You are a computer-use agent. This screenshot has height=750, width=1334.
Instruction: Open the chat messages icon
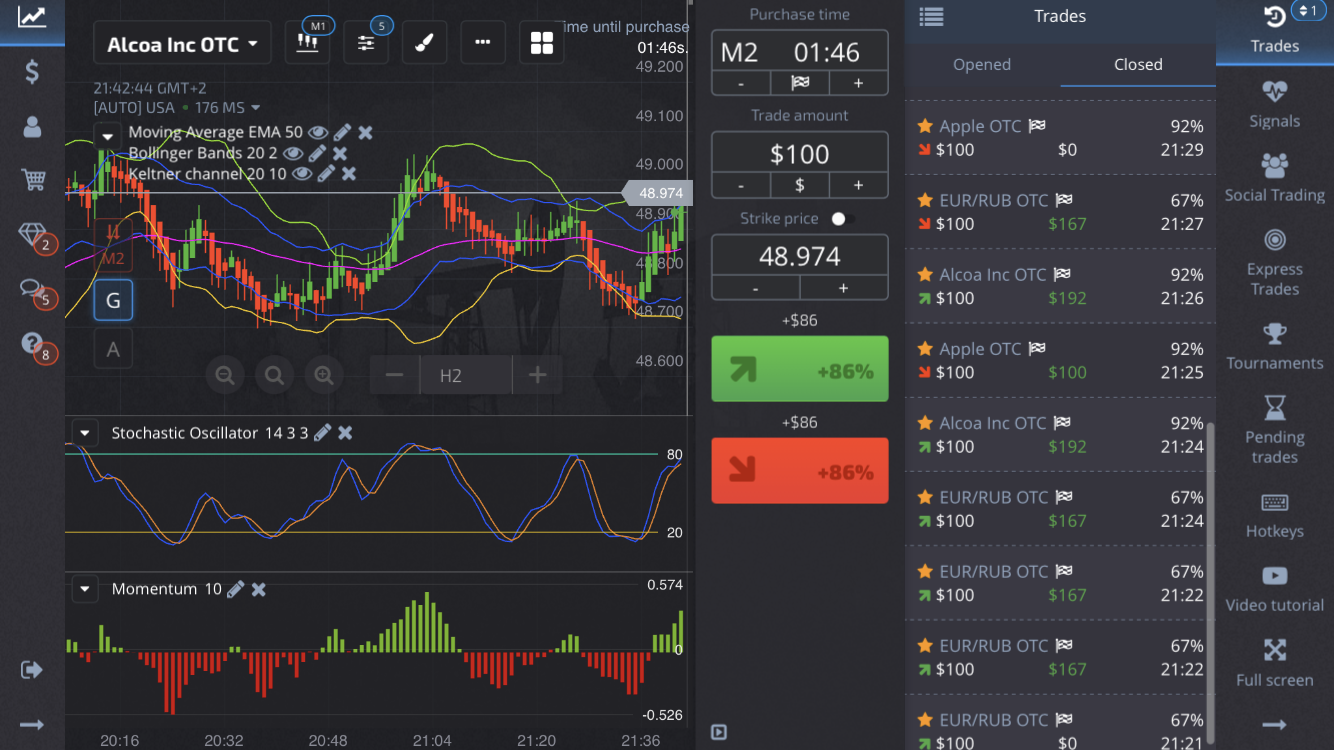coord(32,290)
